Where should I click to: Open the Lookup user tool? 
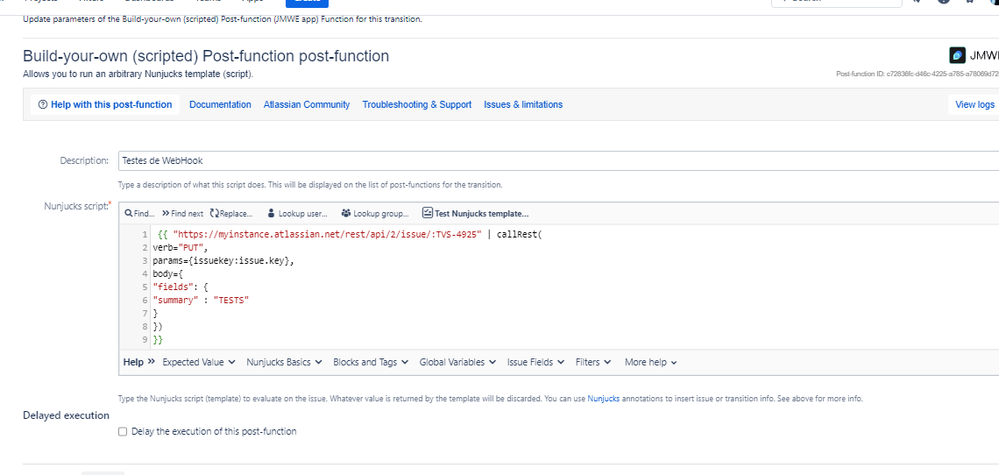(x=298, y=213)
